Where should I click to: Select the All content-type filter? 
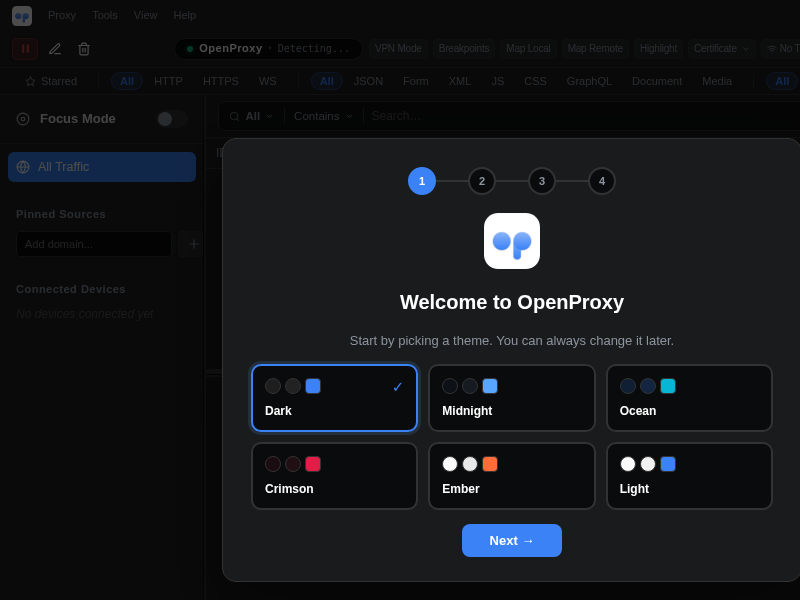pos(327,82)
